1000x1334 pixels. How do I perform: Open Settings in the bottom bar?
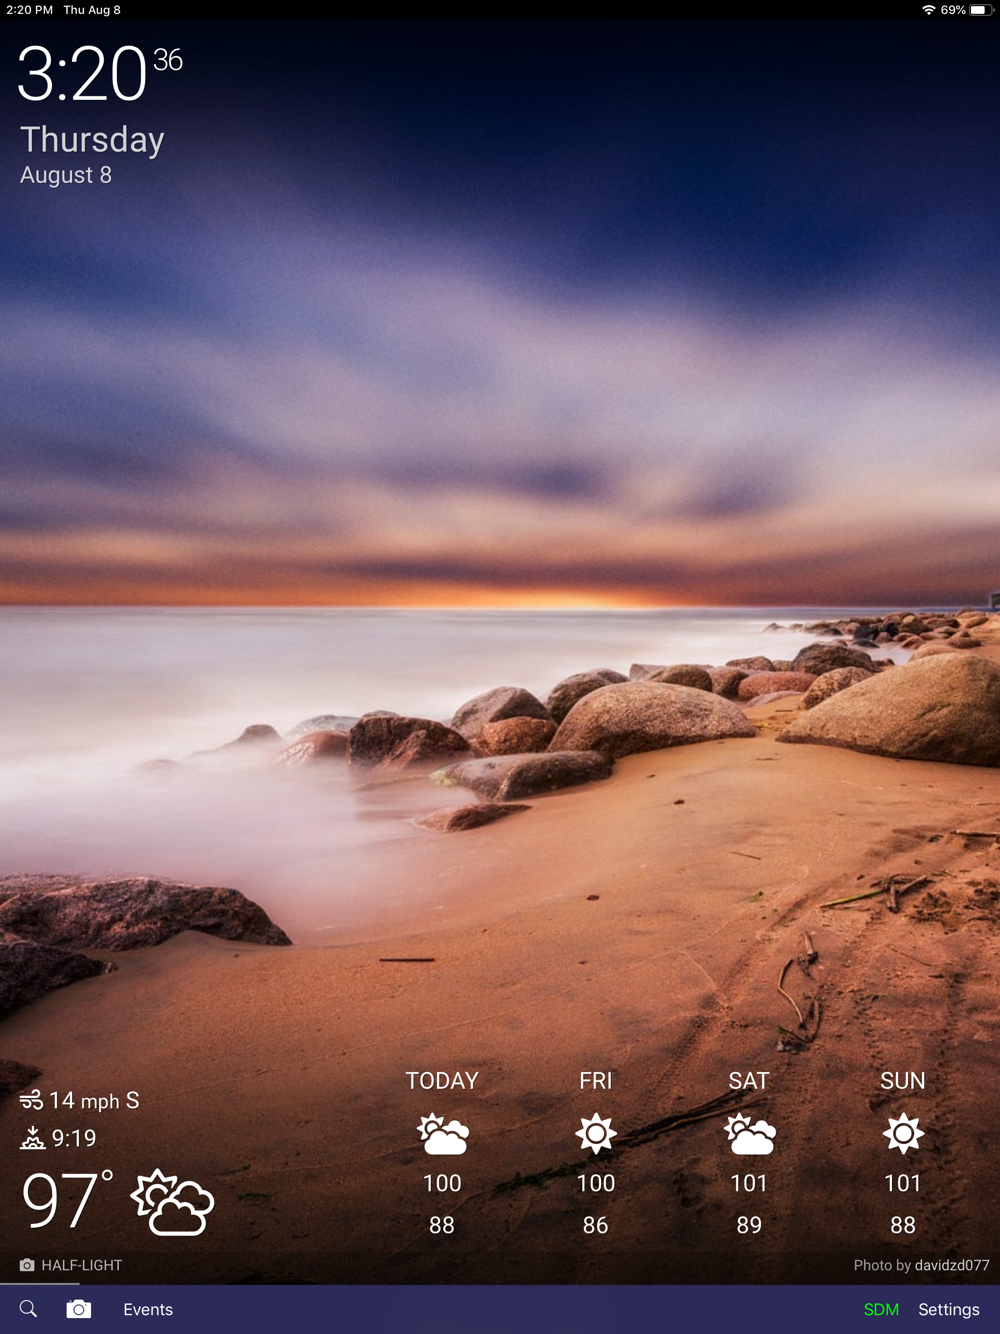tap(949, 1309)
